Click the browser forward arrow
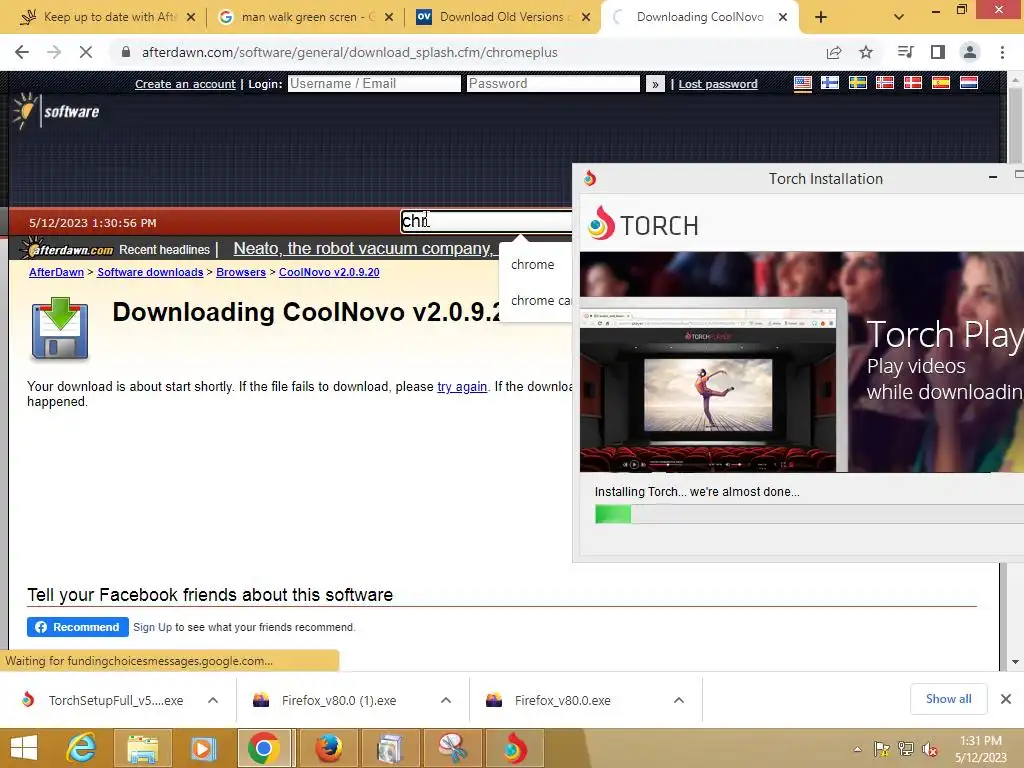Image resolution: width=1024 pixels, height=768 pixels. pyautogui.click(x=54, y=52)
